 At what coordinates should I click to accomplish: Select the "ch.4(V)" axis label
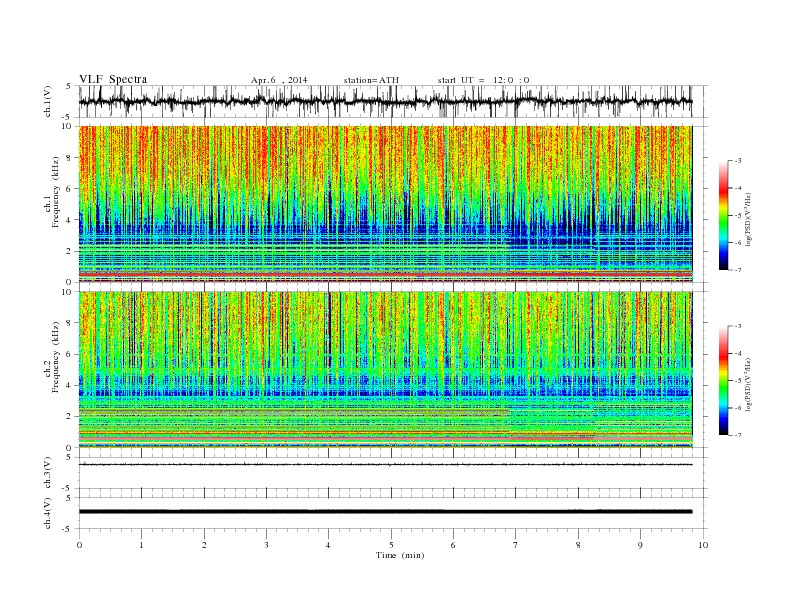48,513
